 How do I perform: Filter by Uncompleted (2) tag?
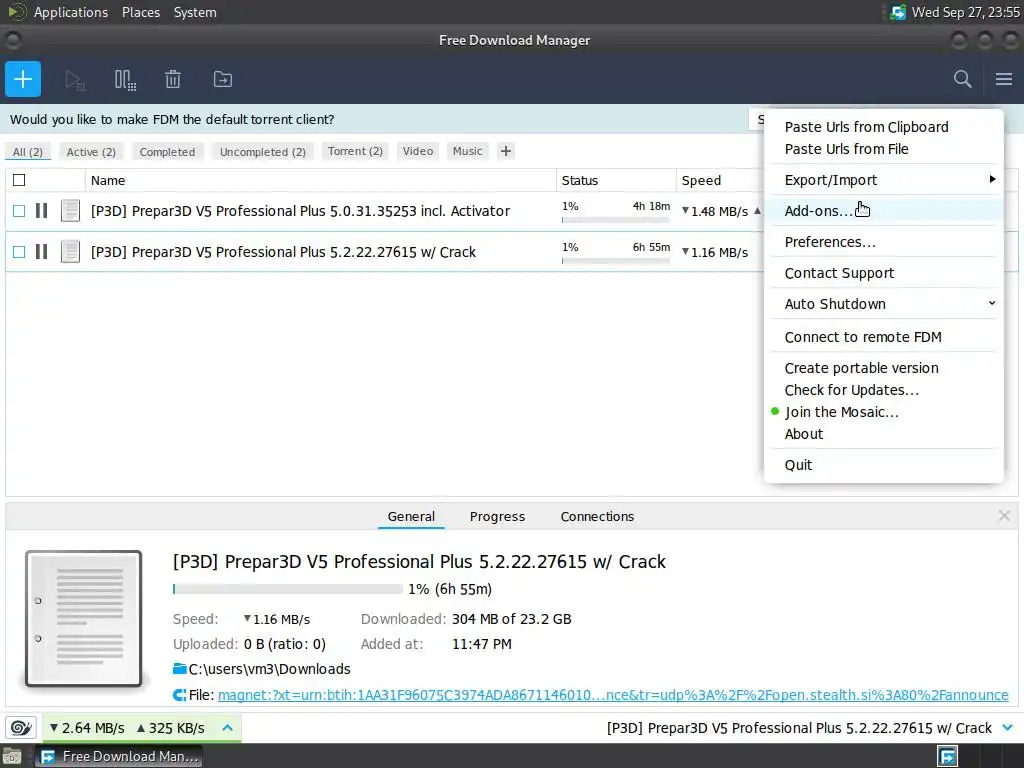pyautogui.click(x=263, y=152)
